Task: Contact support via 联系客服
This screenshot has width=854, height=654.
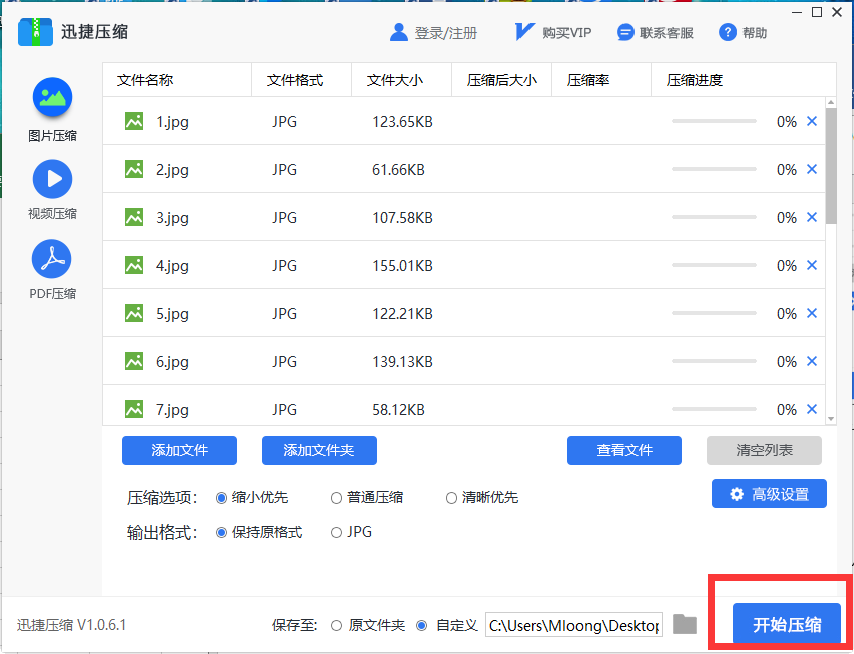Action: (x=655, y=33)
